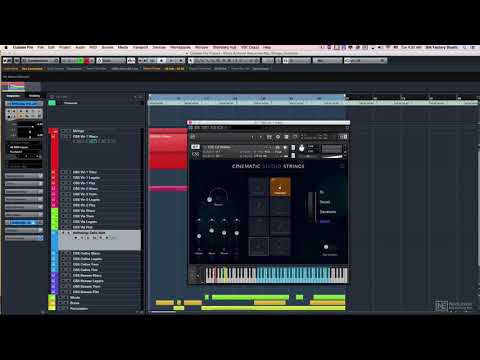
Task: Select the CSS Vla Pizz track
Action: tap(99, 227)
